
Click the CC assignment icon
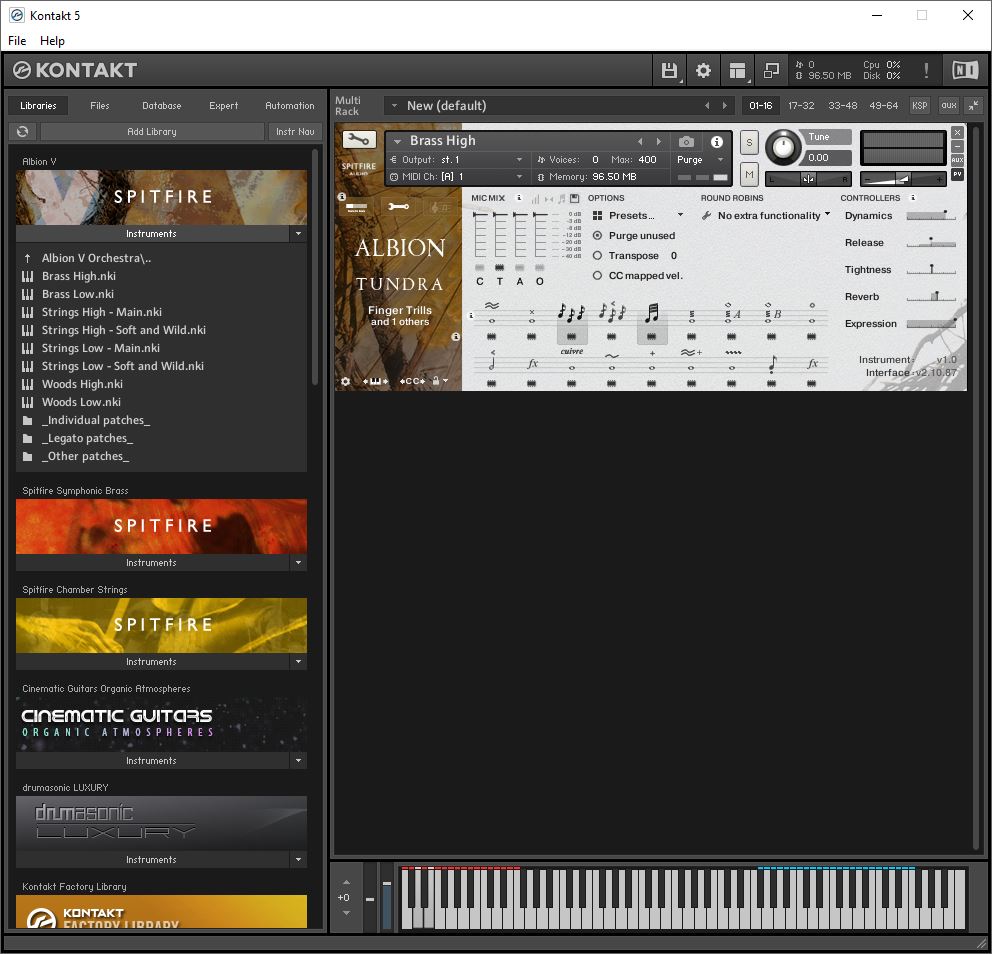(x=412, y=381)
